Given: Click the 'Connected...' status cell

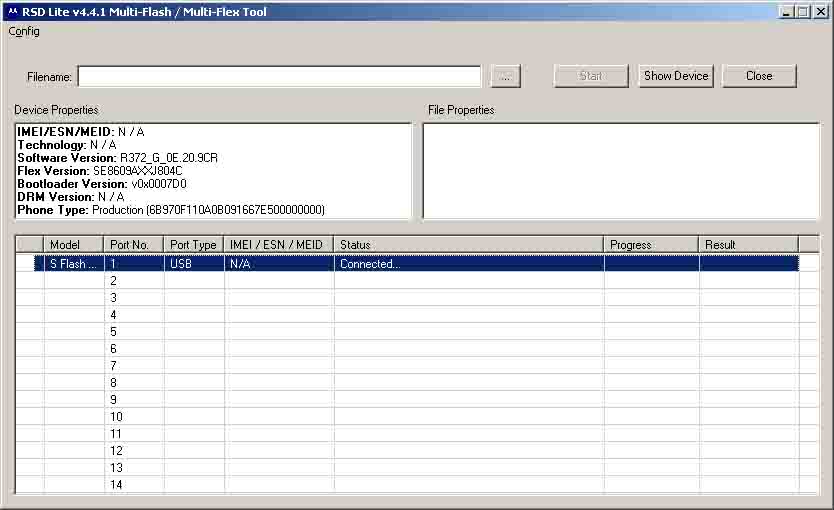Looking at the screenshot, I should [469, 264].
